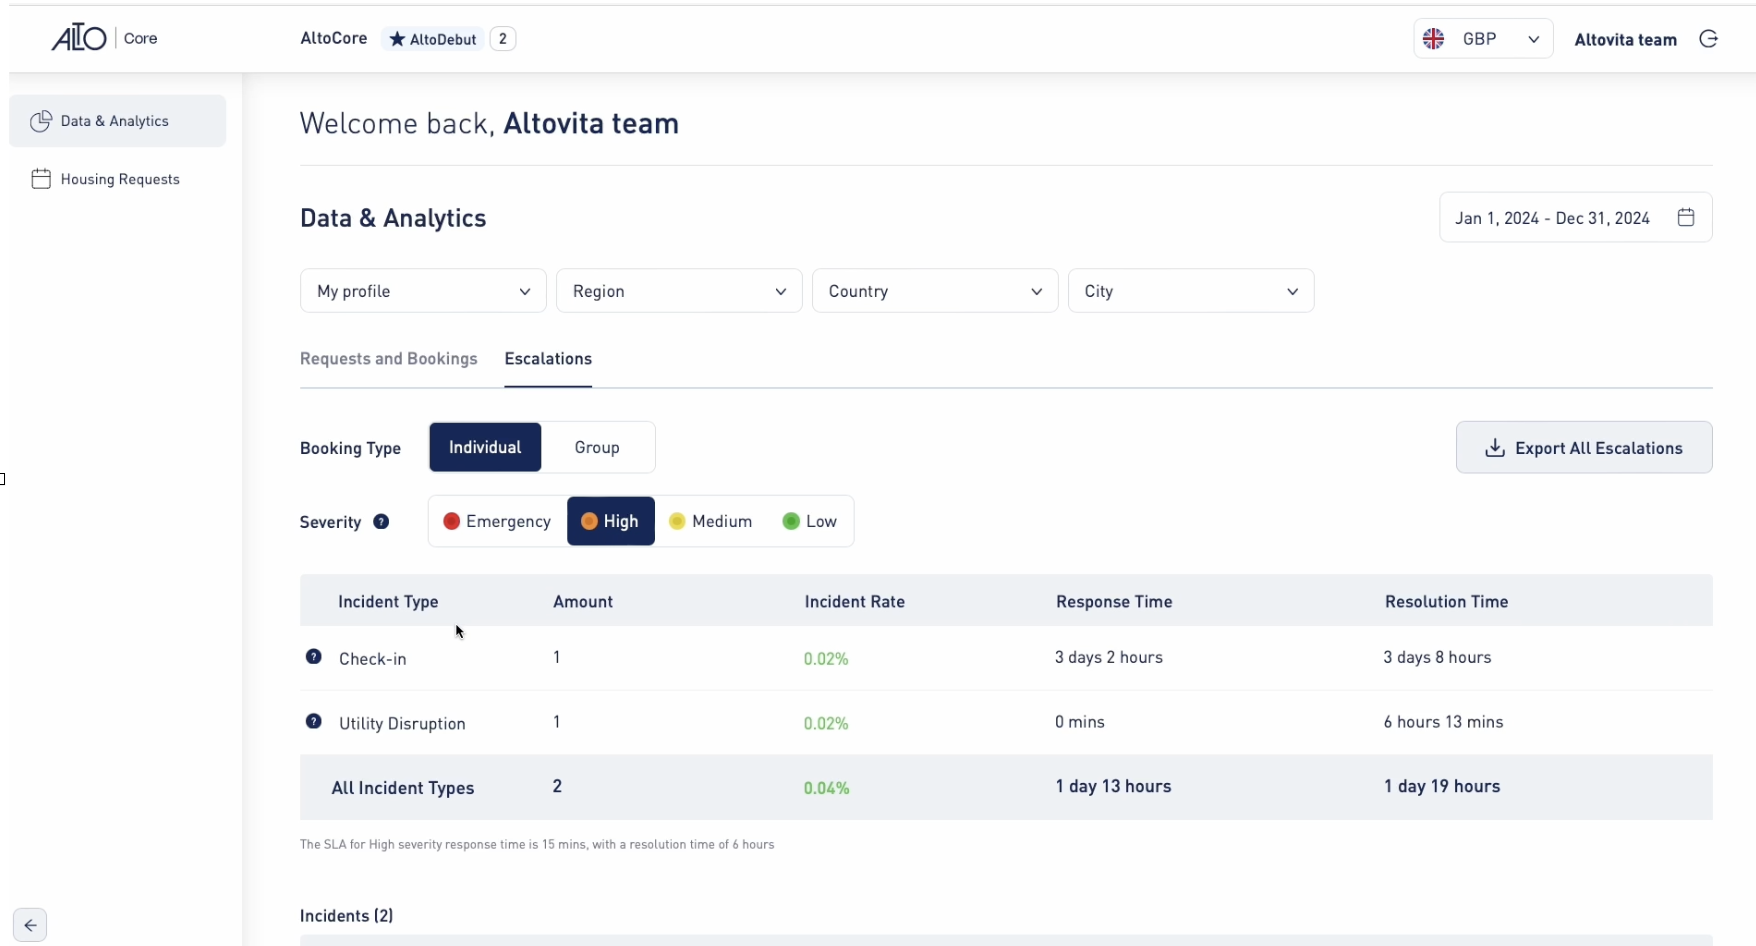
Task: Click the Check-in incident row label
Action: (x=372, y=659)
